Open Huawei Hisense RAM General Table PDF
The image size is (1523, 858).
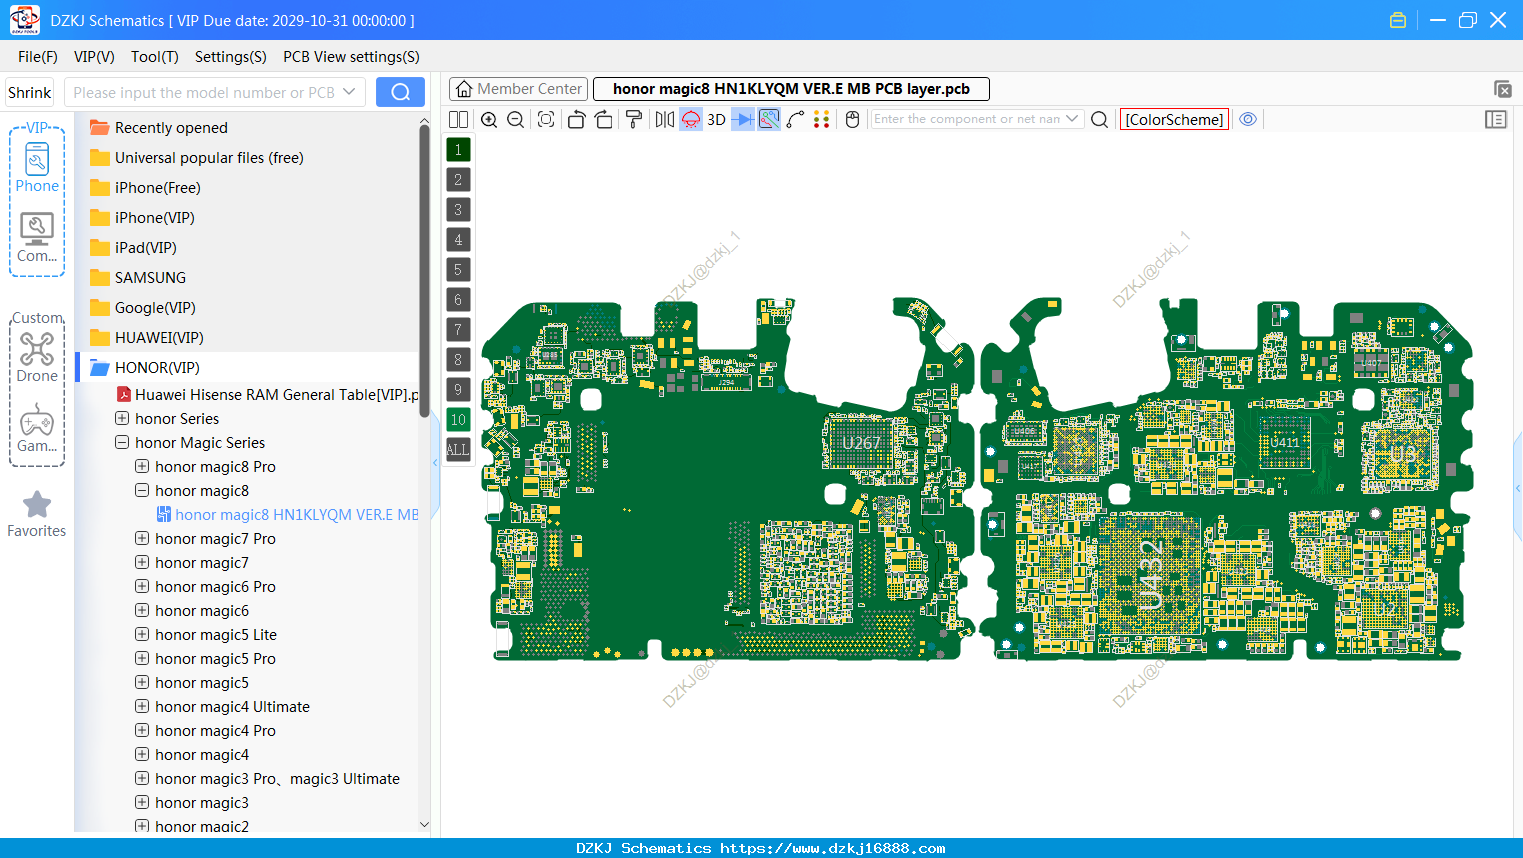click(267, 394)
